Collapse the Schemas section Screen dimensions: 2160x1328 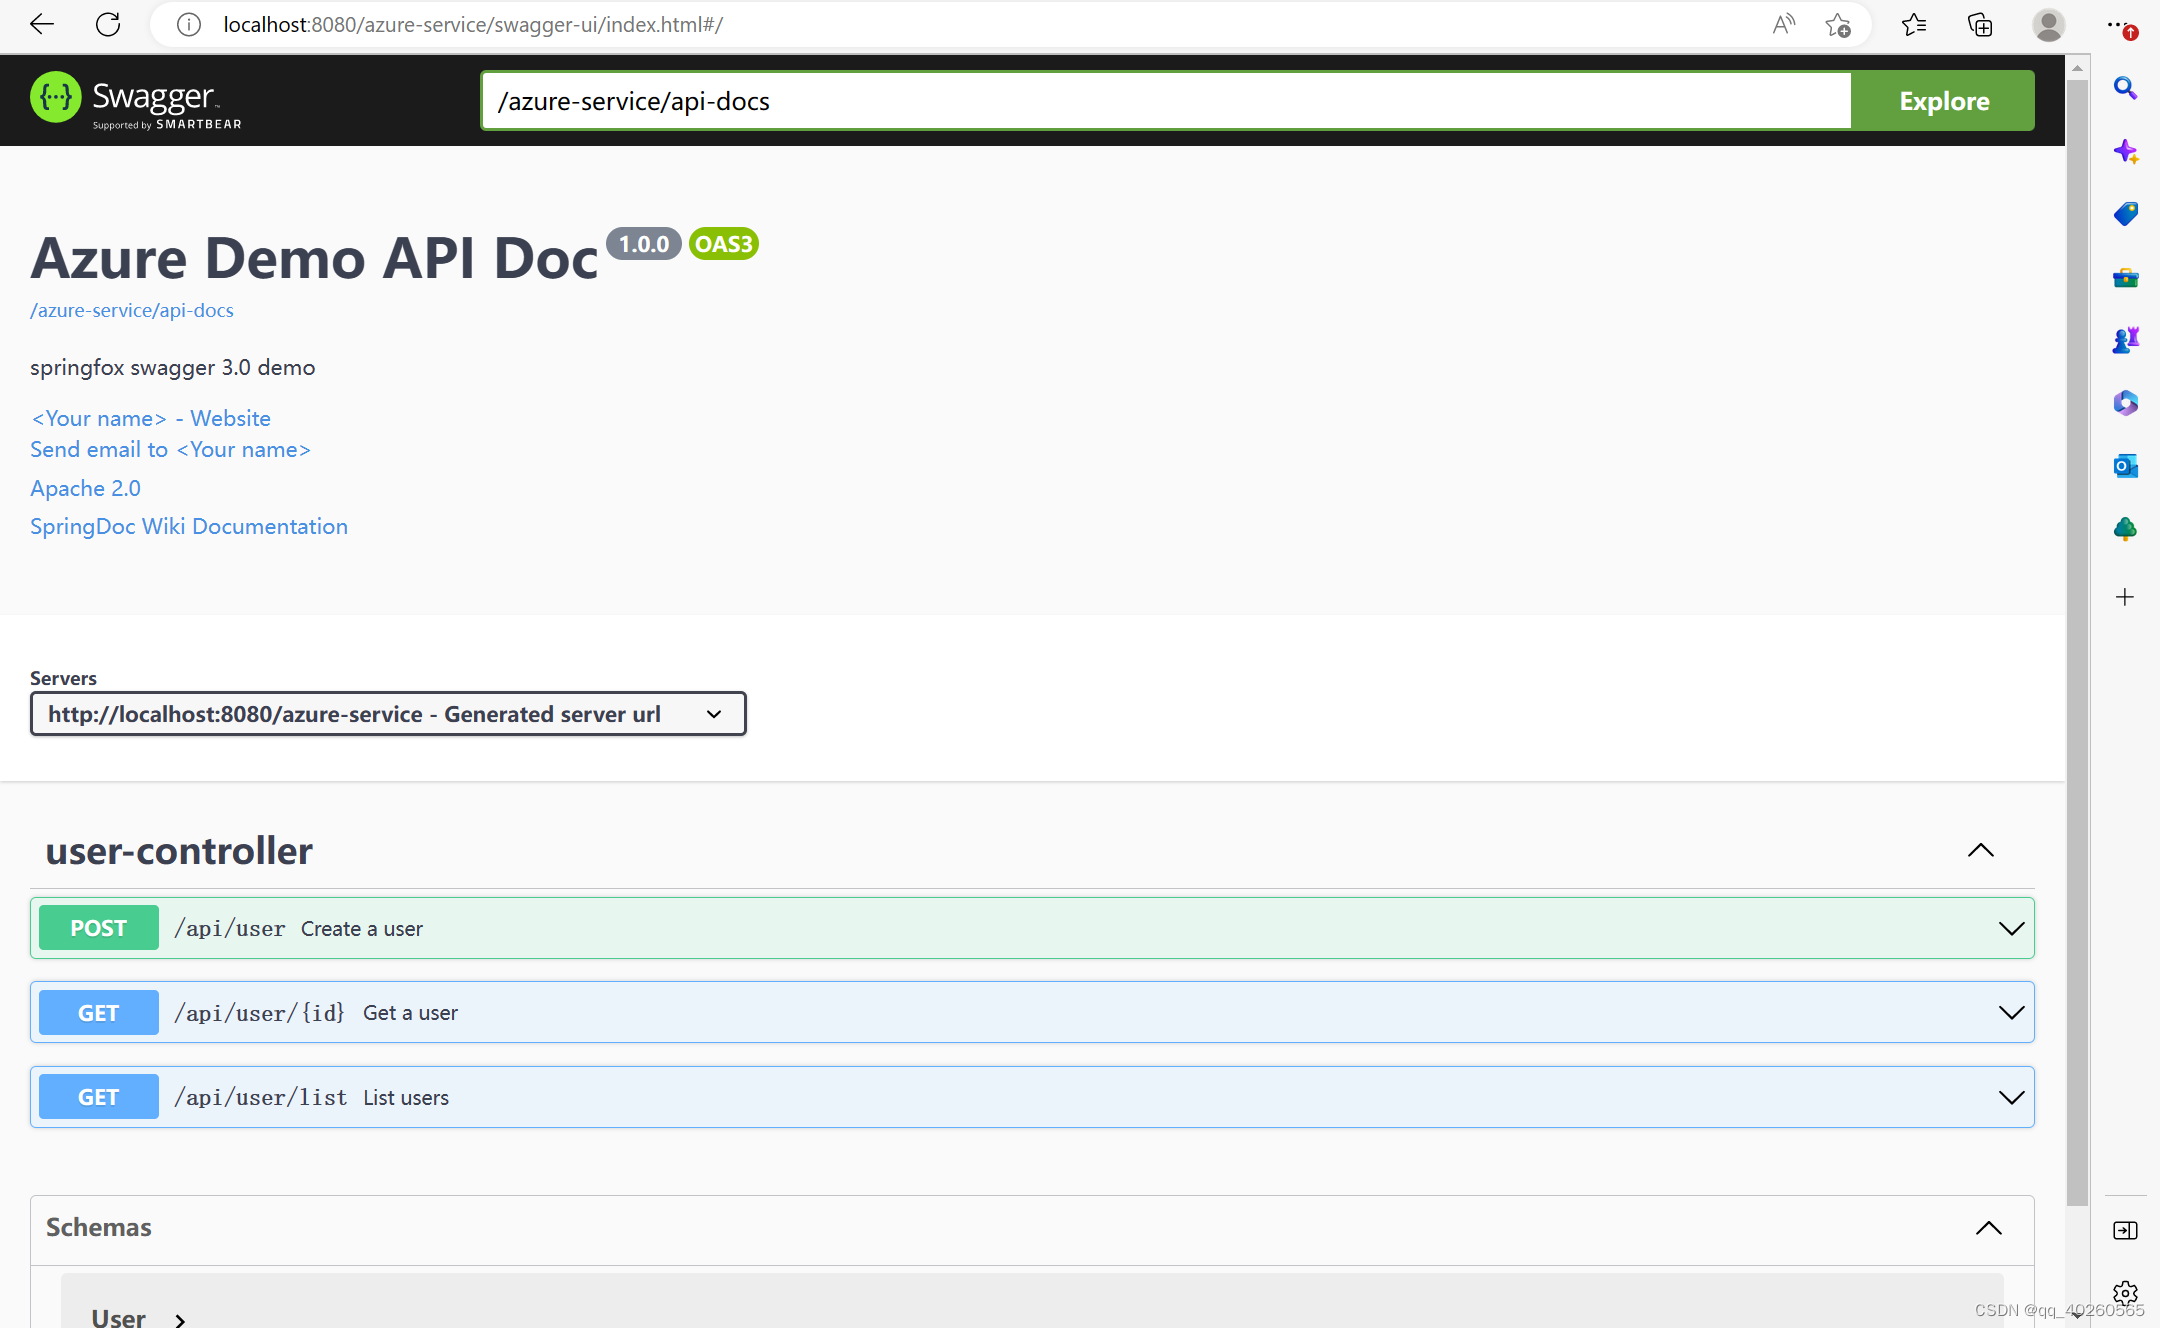[x=1988, y=1228]
